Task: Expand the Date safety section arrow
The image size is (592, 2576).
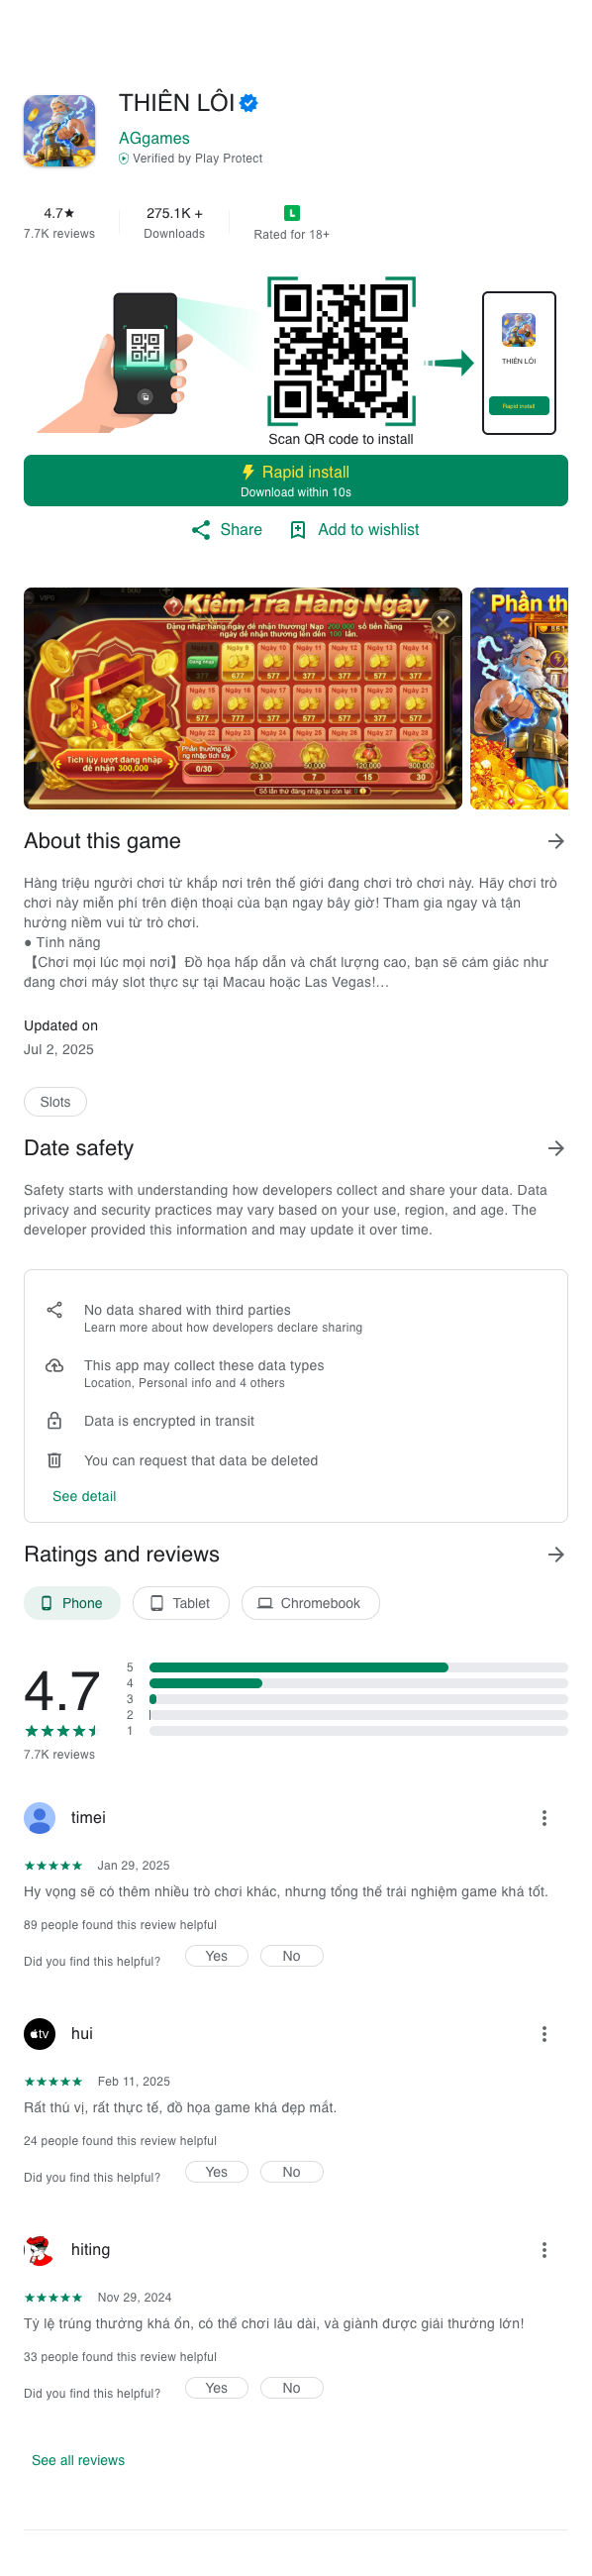Action: 556,1149
